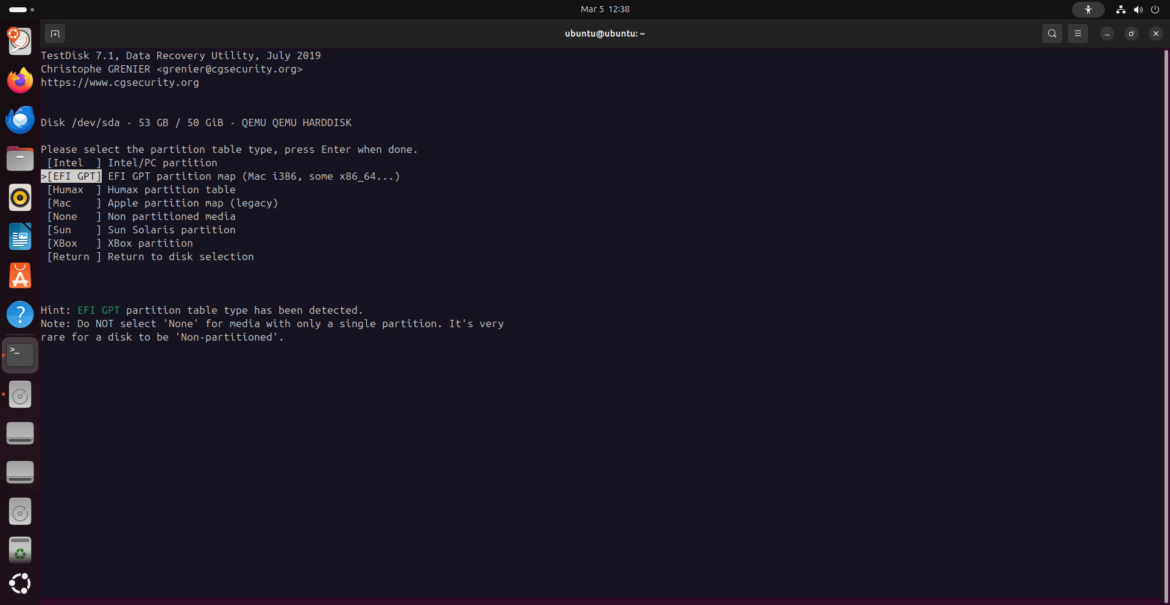This screenshot has width=1170, height=605.
Task: Click the ubuntu@ubuntu:~ window title
Action: (x=605, y=34)
